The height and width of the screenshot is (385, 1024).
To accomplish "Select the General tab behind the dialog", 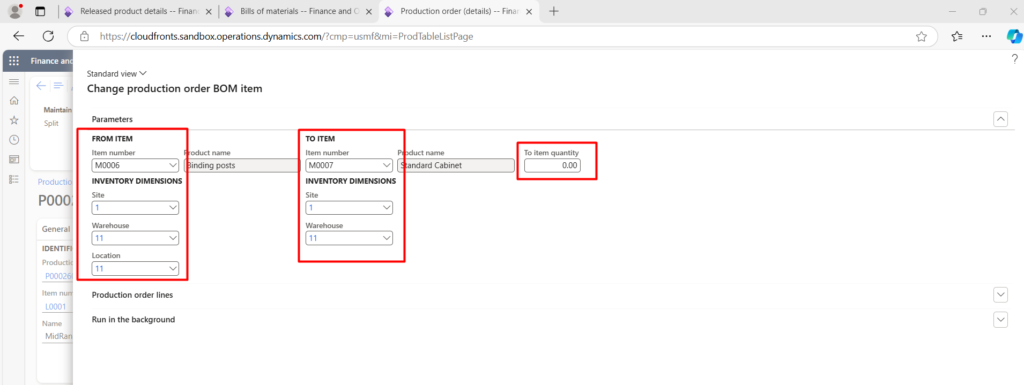I will 56,229.
